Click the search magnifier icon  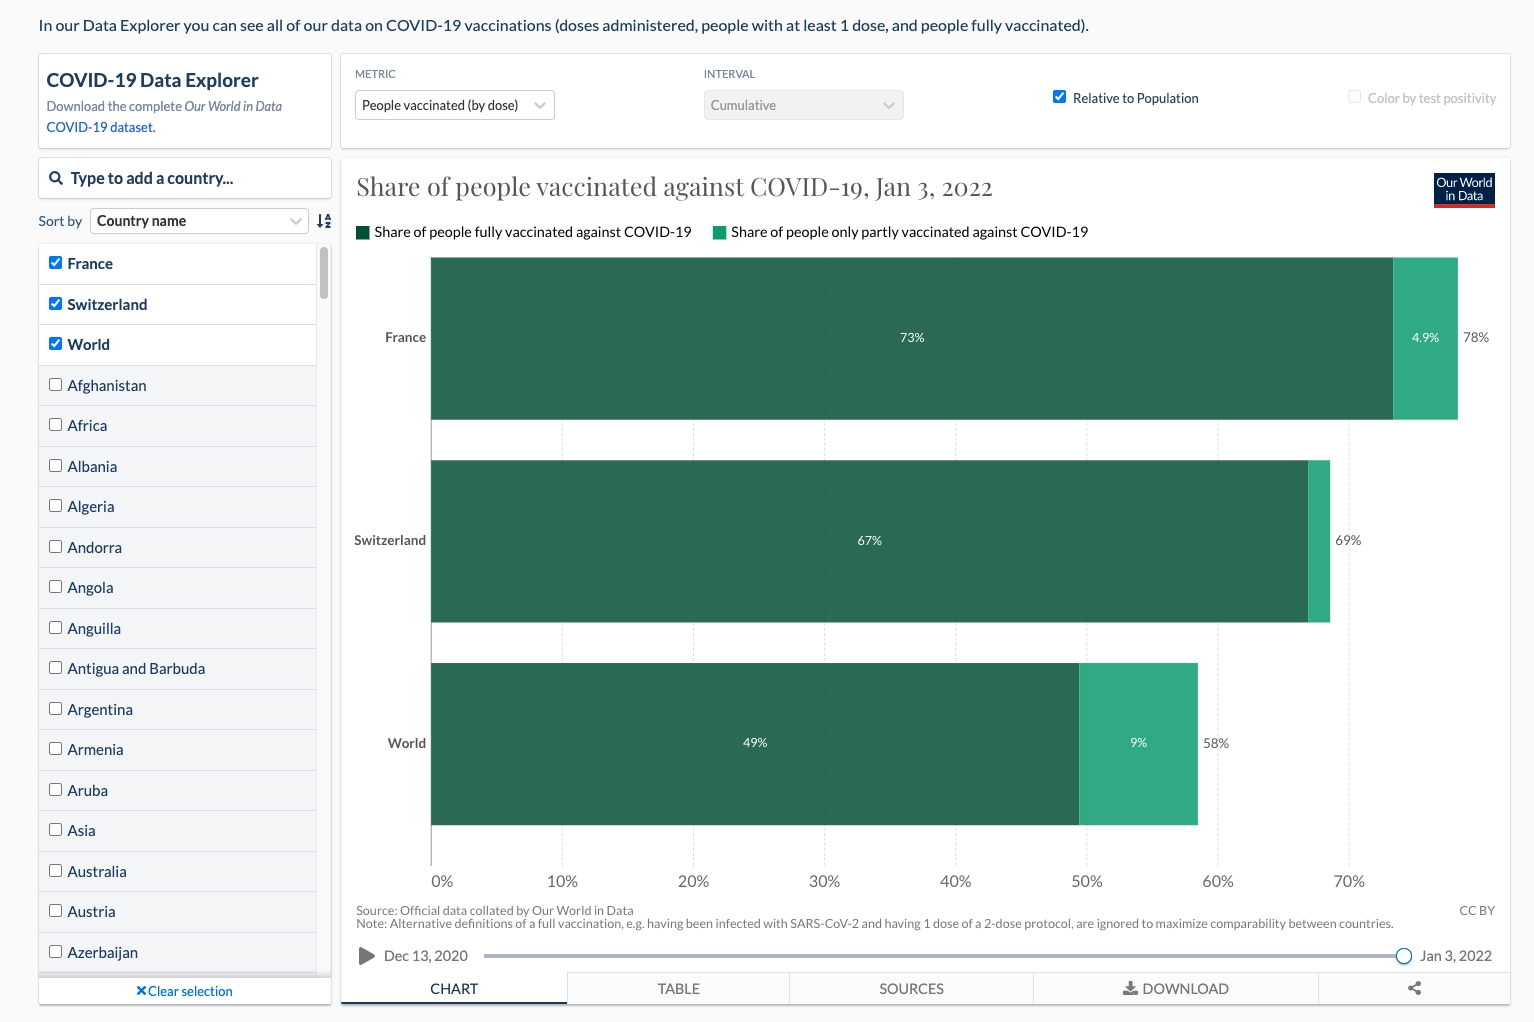tap(56, 178)
